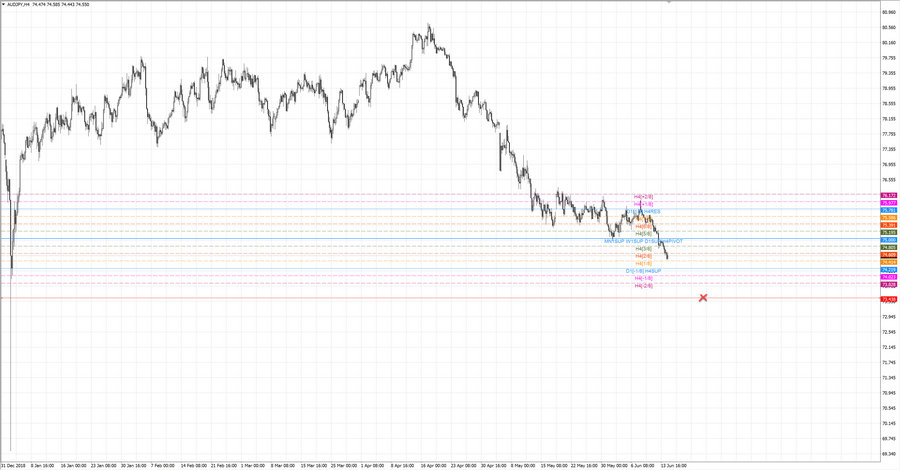900x470 pixels.
Task: Click the 70.945 price axis value
Action: [x=889, y=393]
